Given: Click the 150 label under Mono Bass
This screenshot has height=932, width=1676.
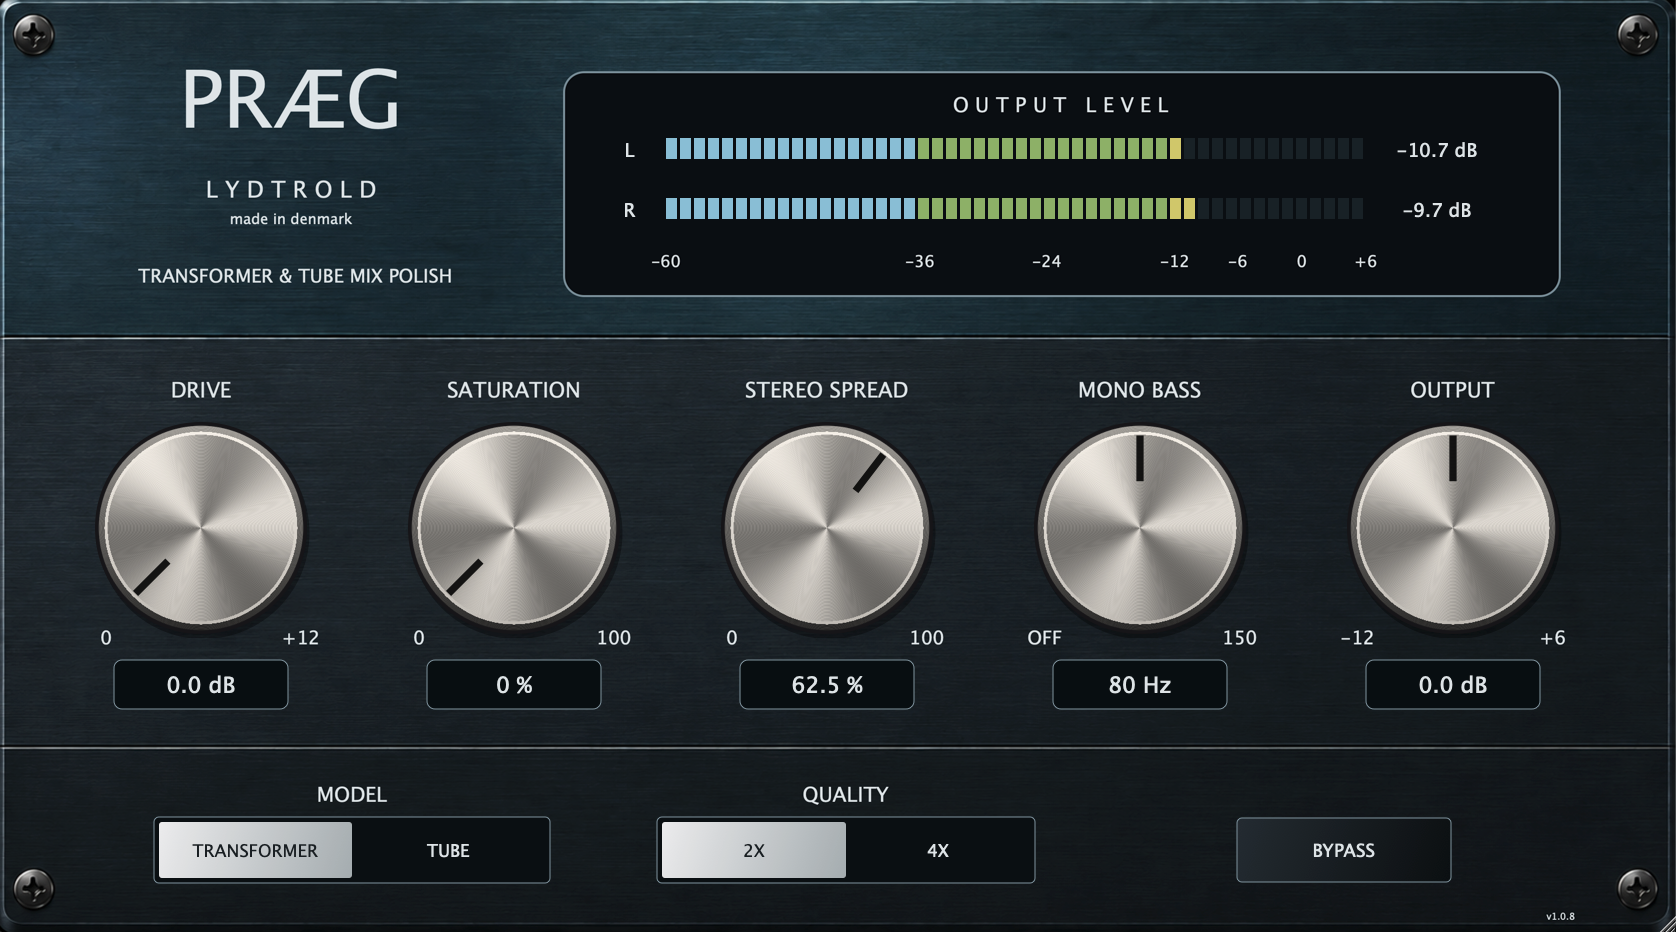Looking at the screenshot, I should pyautogui.click(x=1239, y=638).
